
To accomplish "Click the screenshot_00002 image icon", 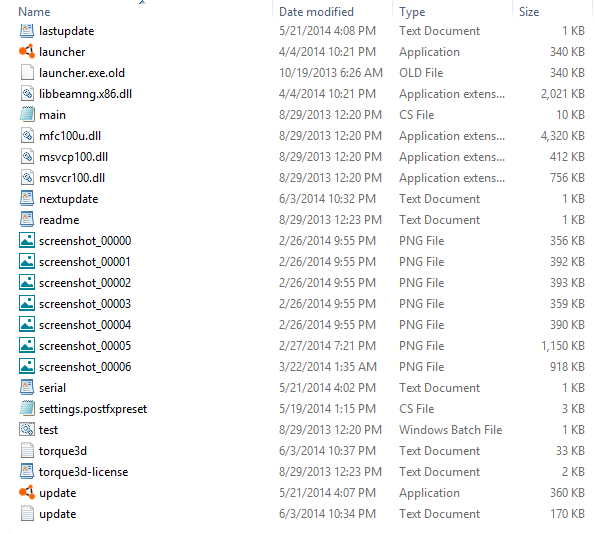I will 27,283.
